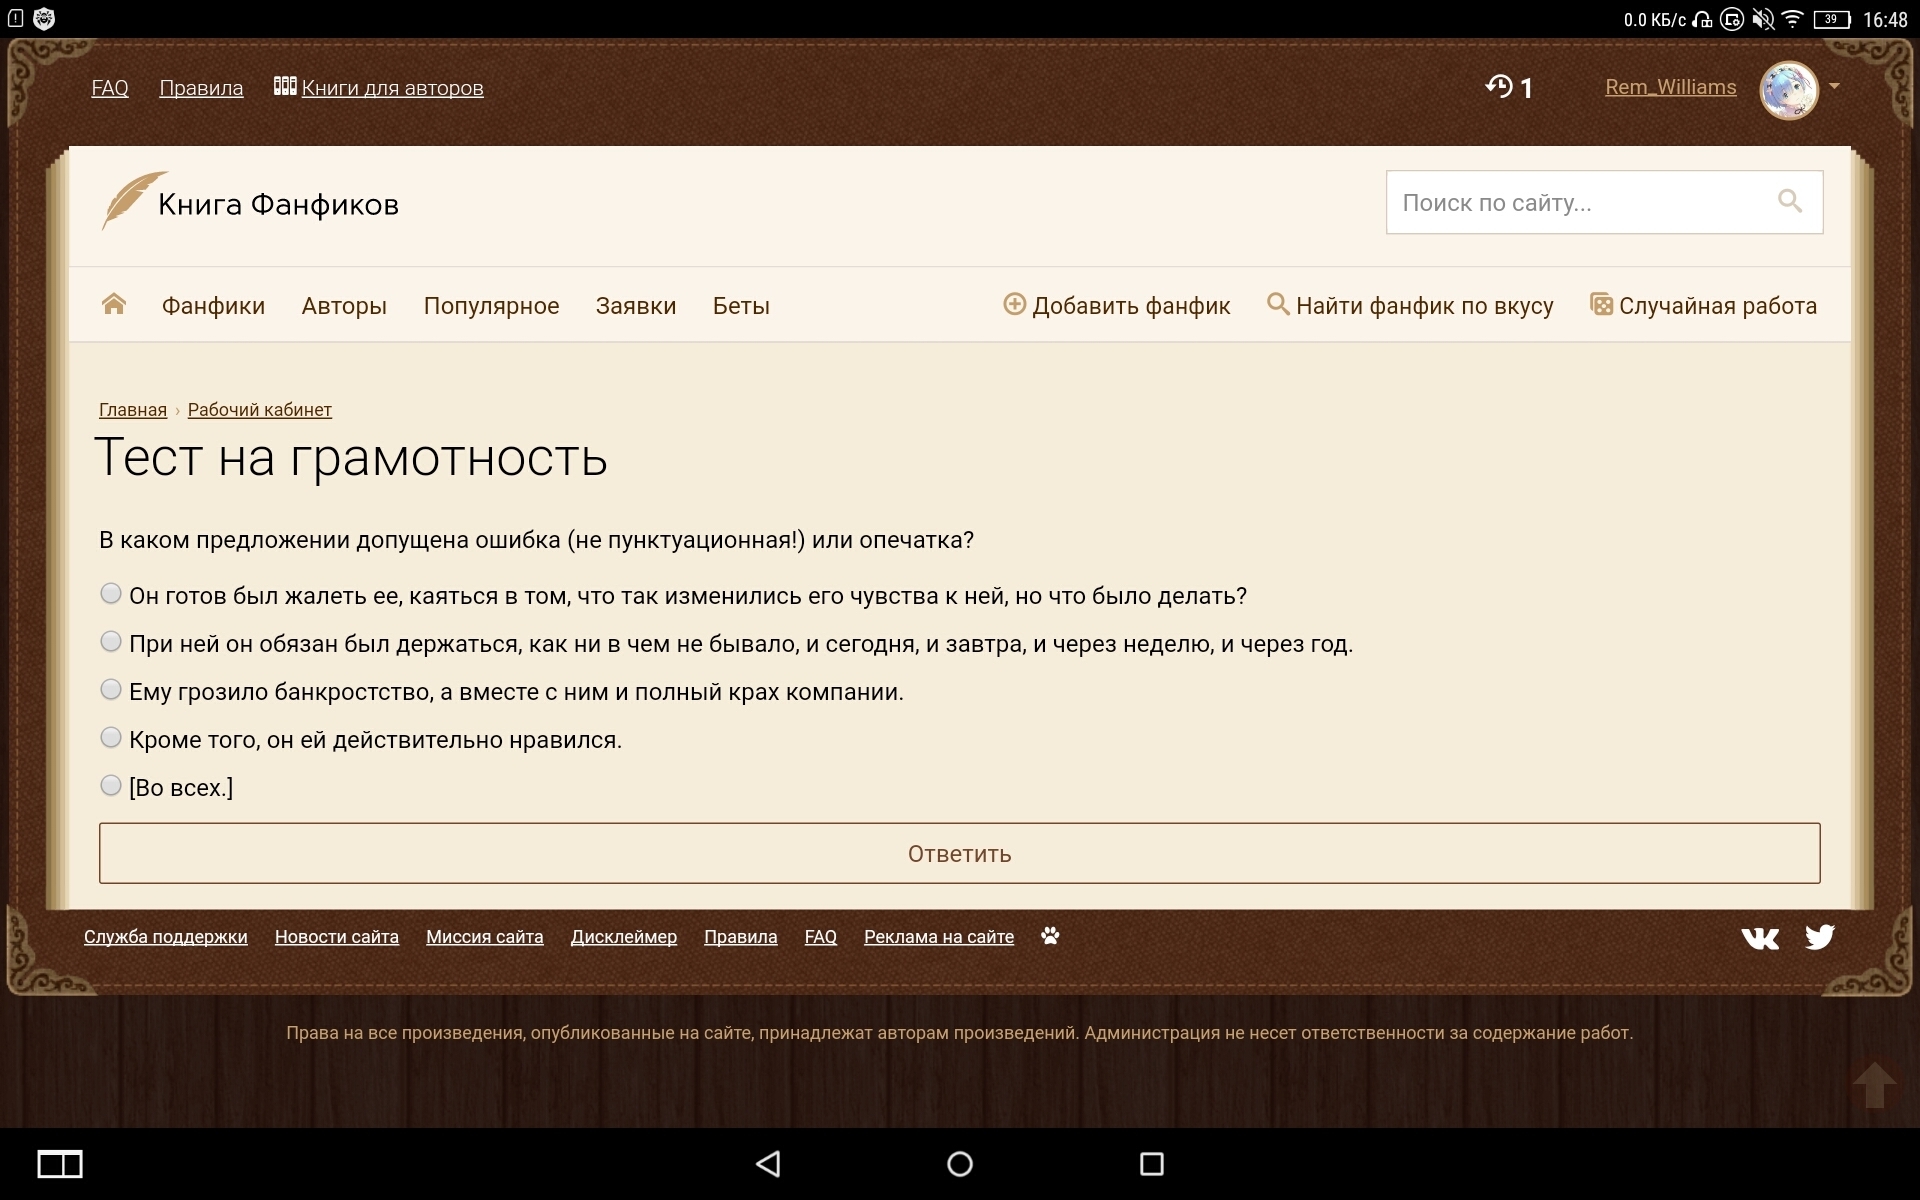This screenshot has width=1920, height=1200.
Task: Click the book icon next to Книги для авторов
Action: point(282,86)
